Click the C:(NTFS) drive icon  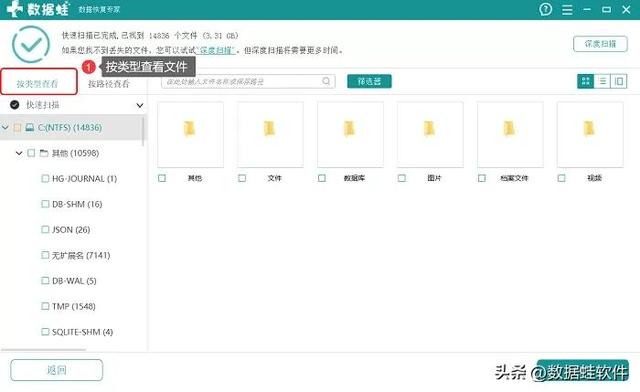tap(30, 127)
